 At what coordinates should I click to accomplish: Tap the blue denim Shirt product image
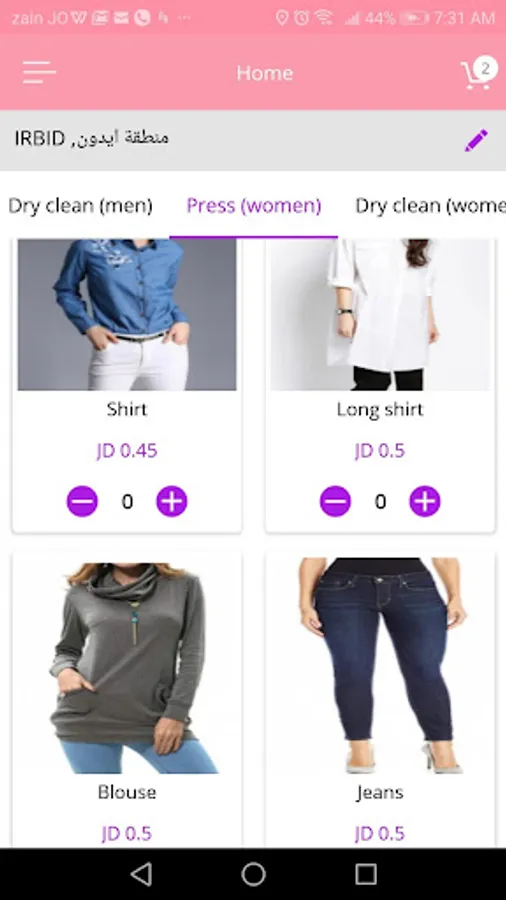[127, 315]
